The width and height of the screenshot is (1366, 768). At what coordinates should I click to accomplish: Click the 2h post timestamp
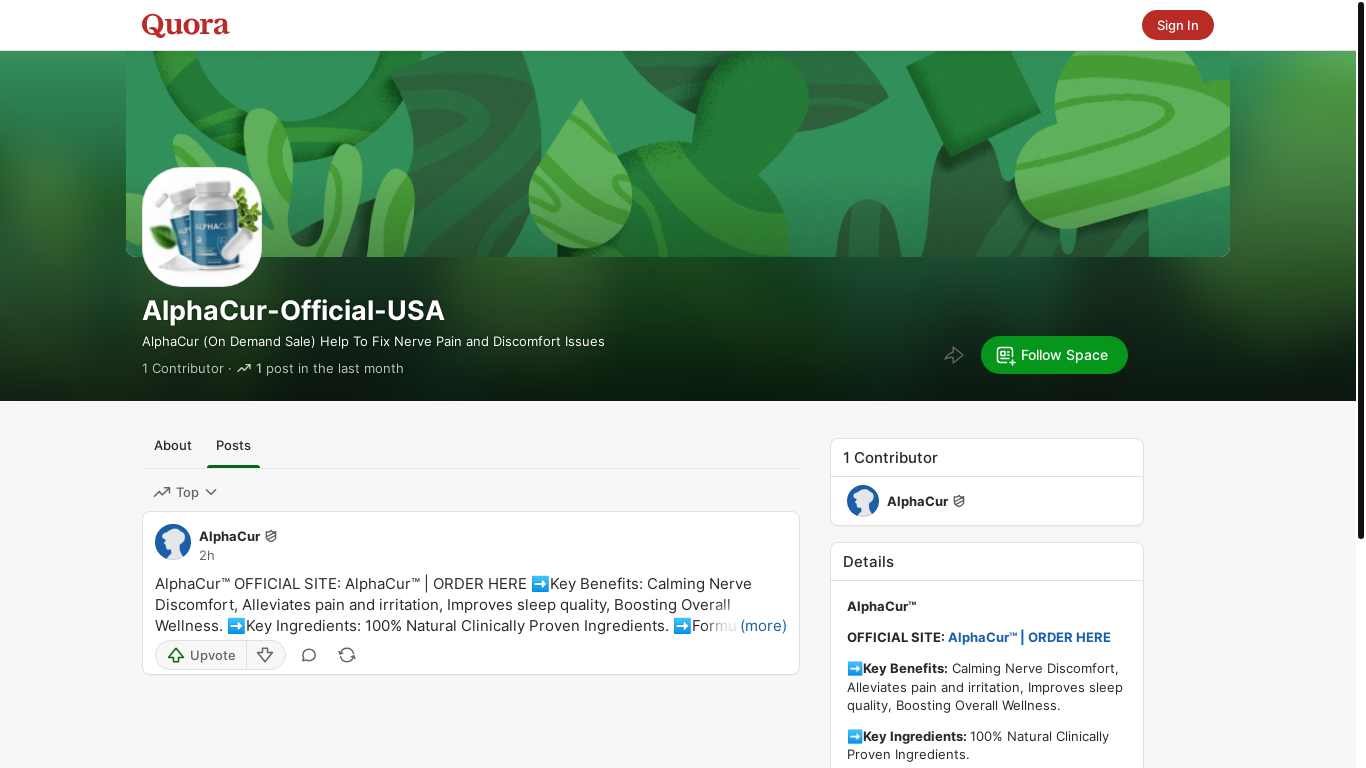pyautogui.click(x=206, y=555)
